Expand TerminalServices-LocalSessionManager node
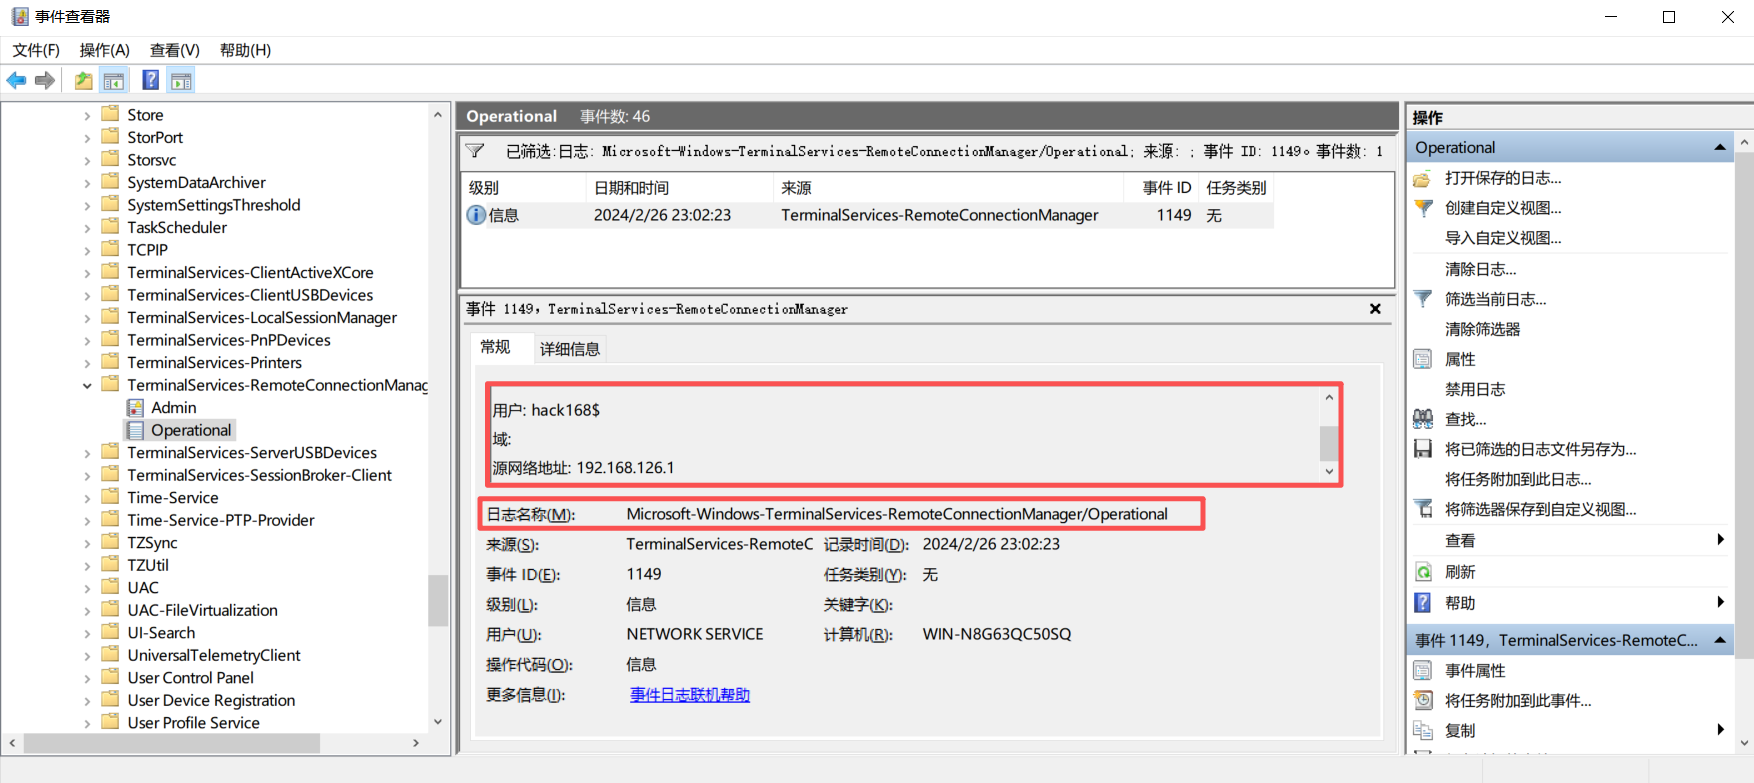1754x783 pixels. [x=87, y=318]
